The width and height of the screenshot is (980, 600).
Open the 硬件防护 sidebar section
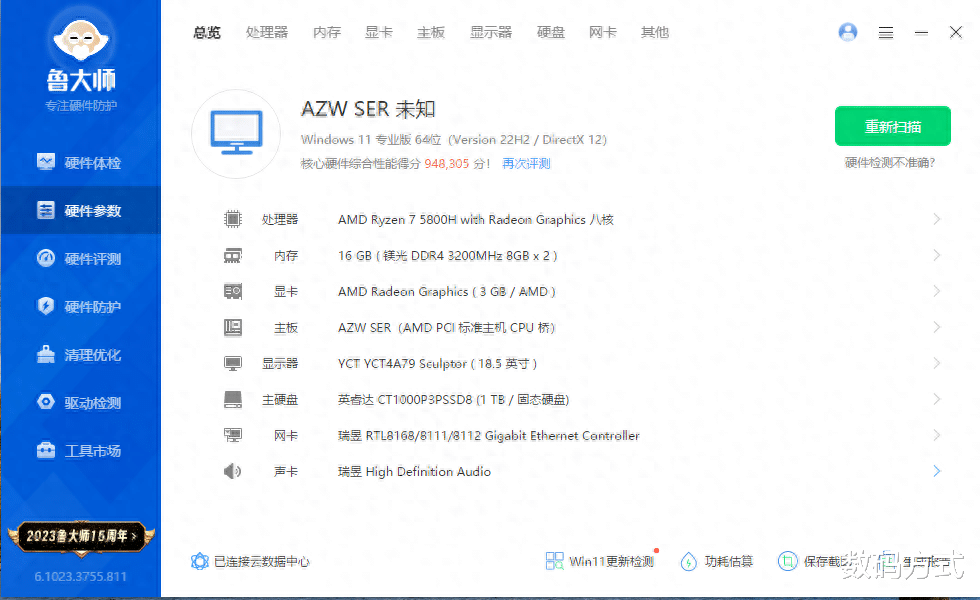pyautogui.click(x=80, y=307)
